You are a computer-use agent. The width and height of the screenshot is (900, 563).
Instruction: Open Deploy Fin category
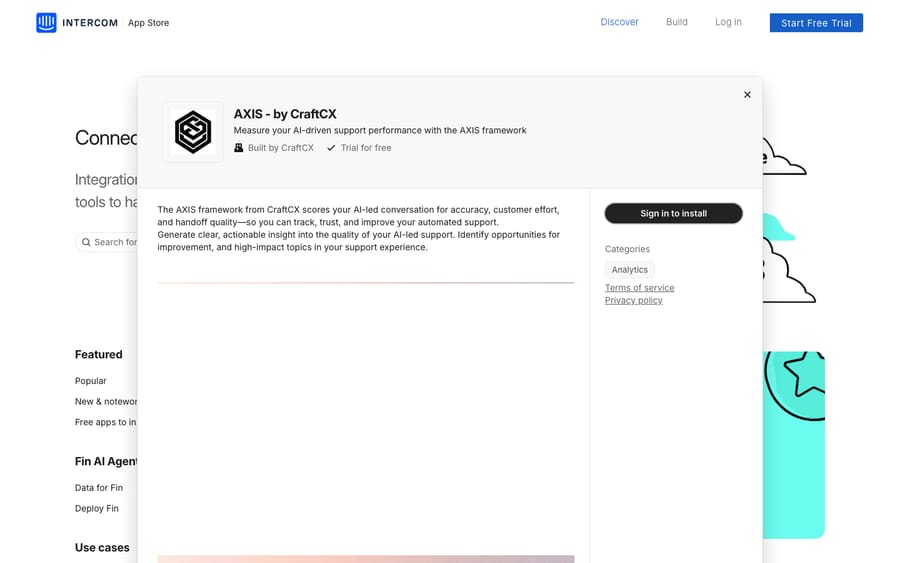96,508
